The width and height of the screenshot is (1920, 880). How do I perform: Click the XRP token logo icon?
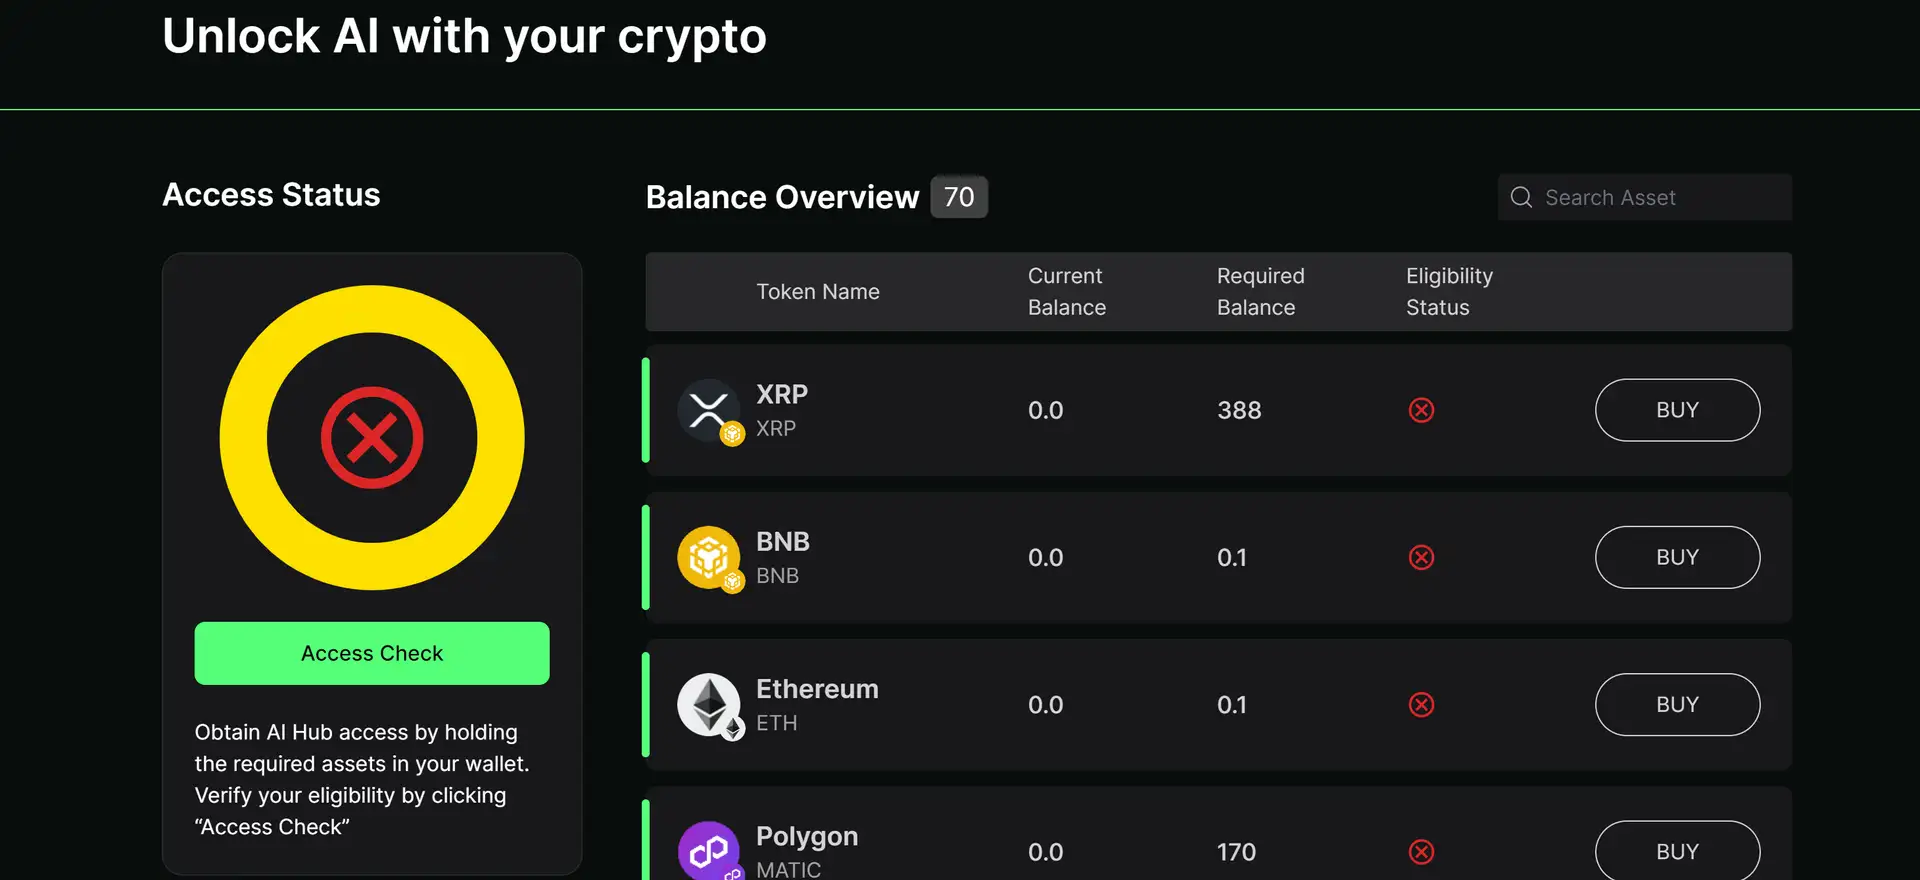[x=709, y=410]
